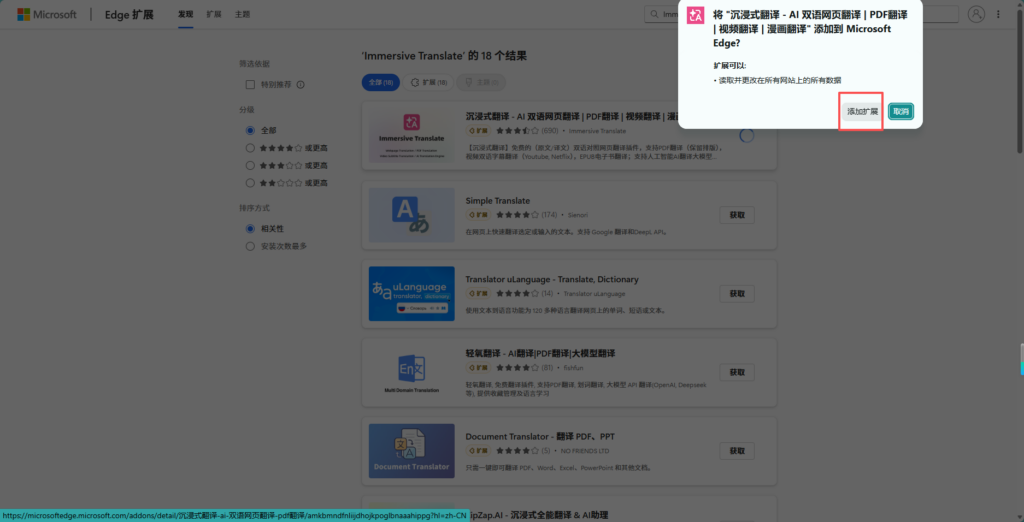Open the user account avatar

tap(976, 14)
